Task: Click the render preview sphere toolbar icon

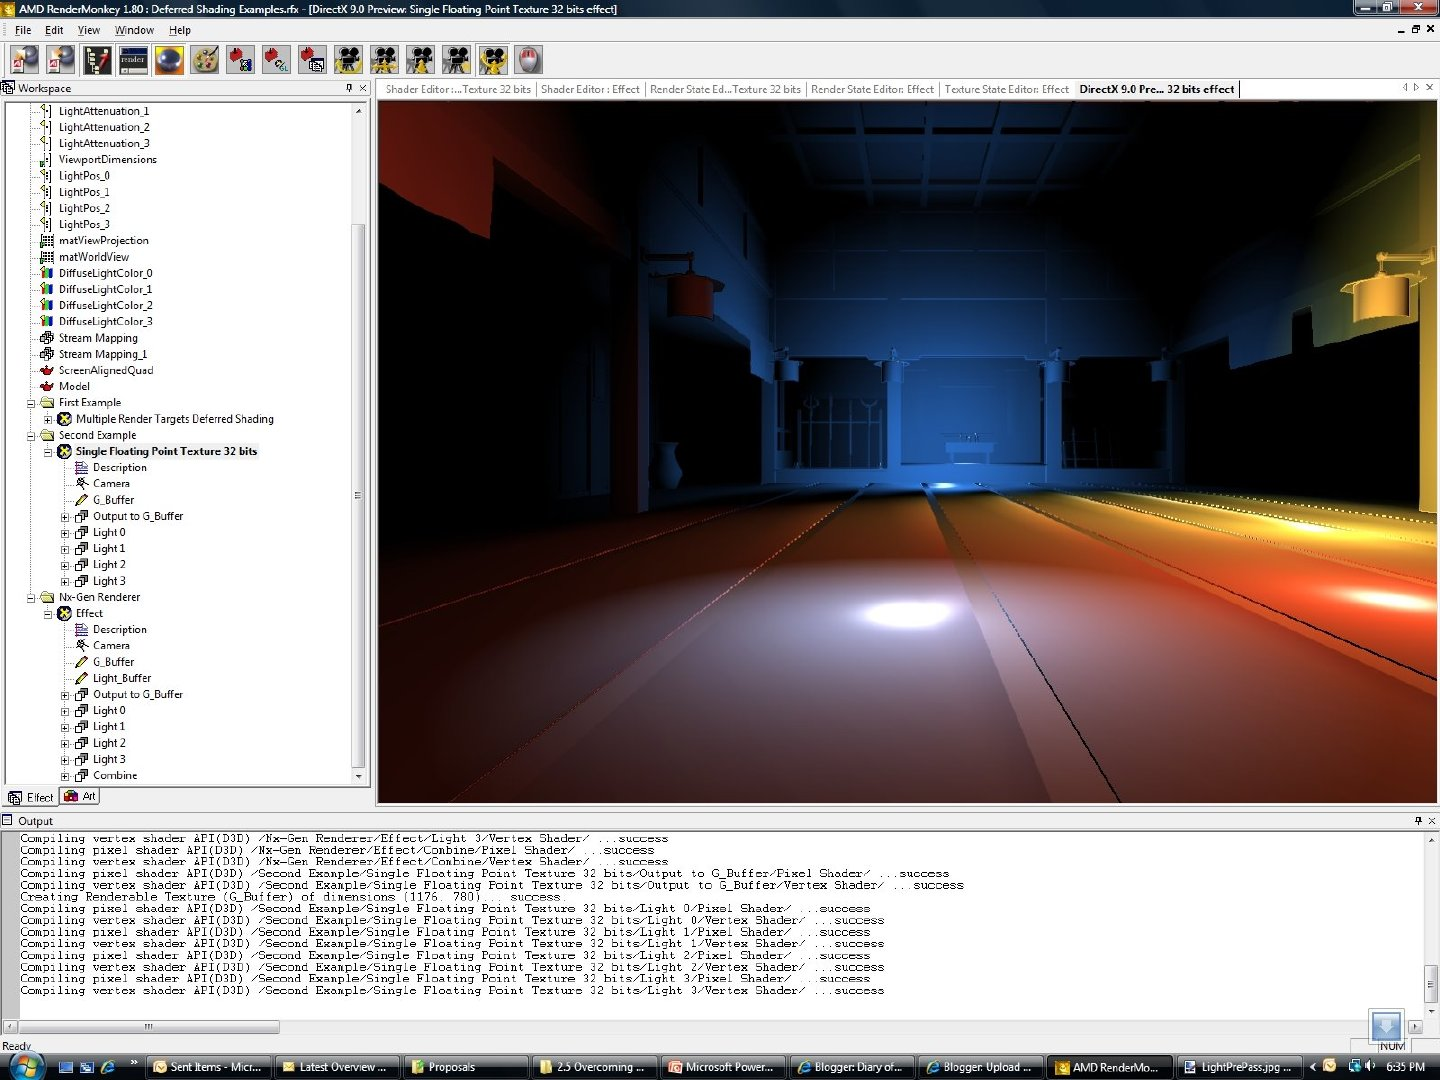Action: coord(168,60)
